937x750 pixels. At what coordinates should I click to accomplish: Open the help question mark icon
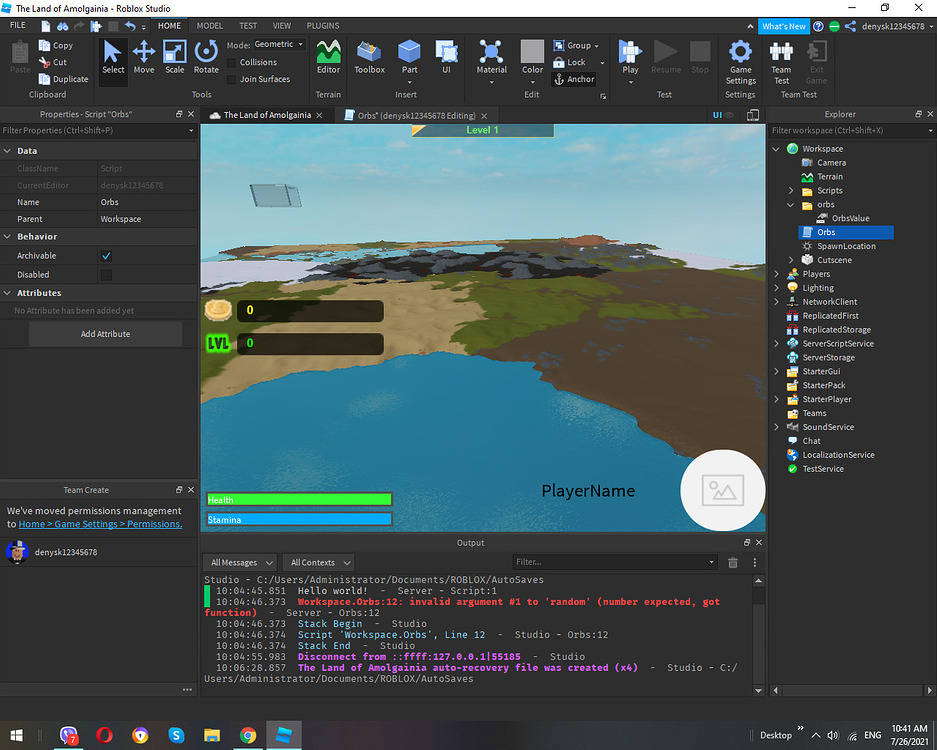point(818,26)
